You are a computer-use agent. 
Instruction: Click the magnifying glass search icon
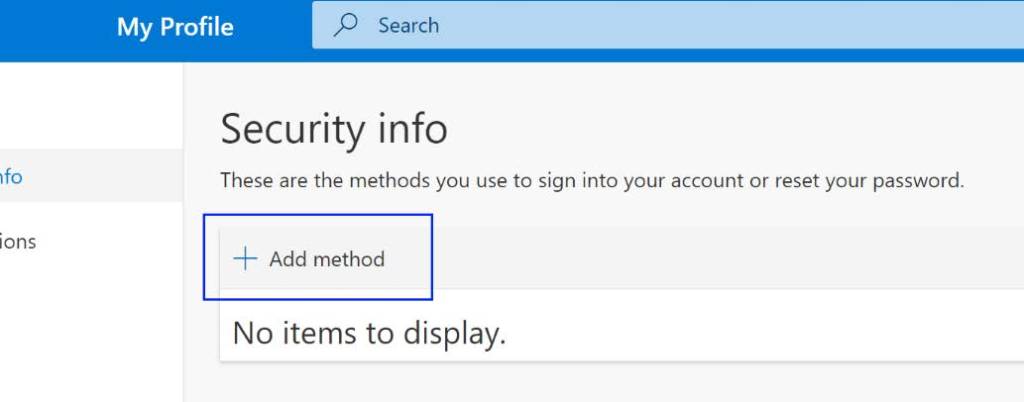coord(345,25)
